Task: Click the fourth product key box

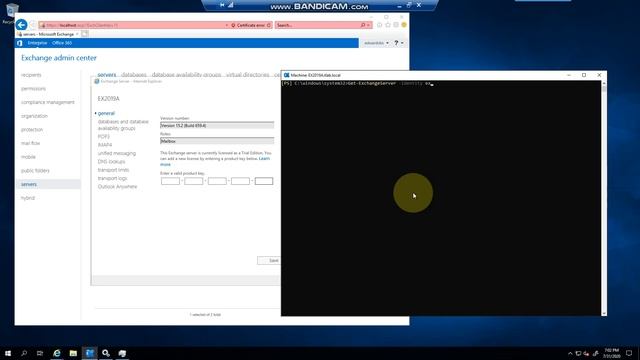Action: tap(240, 181)
